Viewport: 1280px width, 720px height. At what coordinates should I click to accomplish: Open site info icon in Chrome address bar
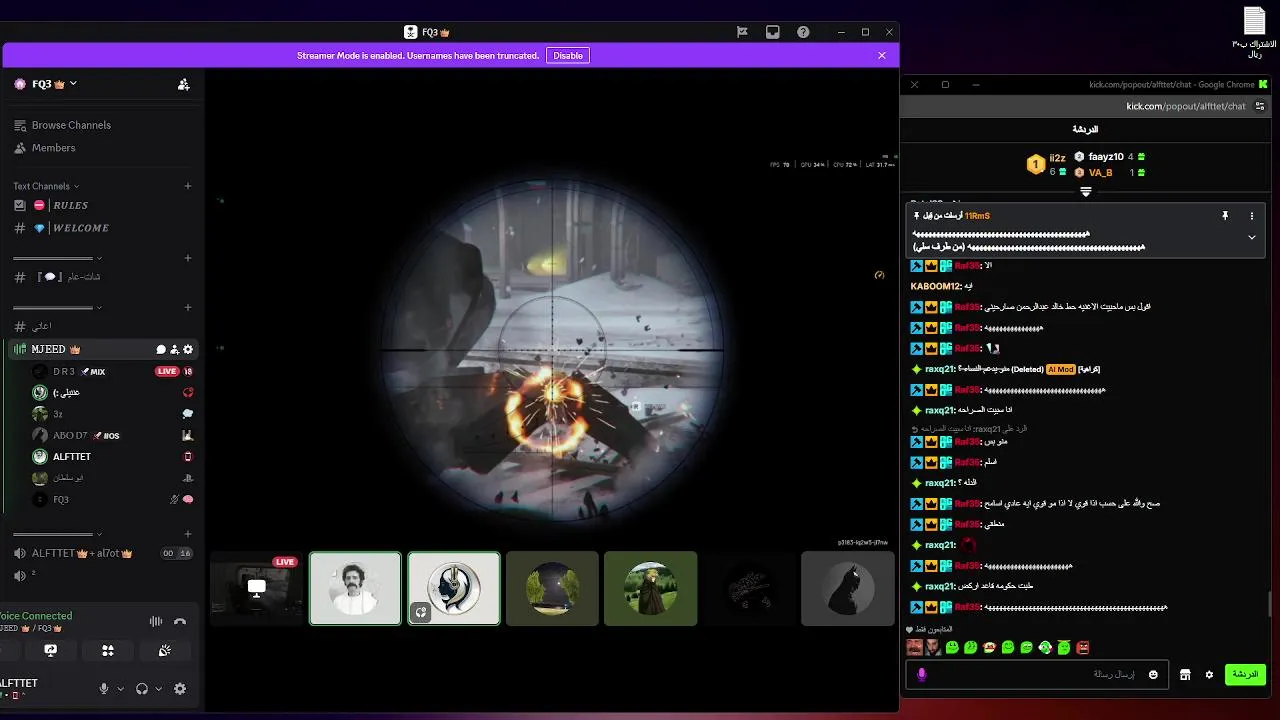pyautogui.click(x=1260, y=106)
